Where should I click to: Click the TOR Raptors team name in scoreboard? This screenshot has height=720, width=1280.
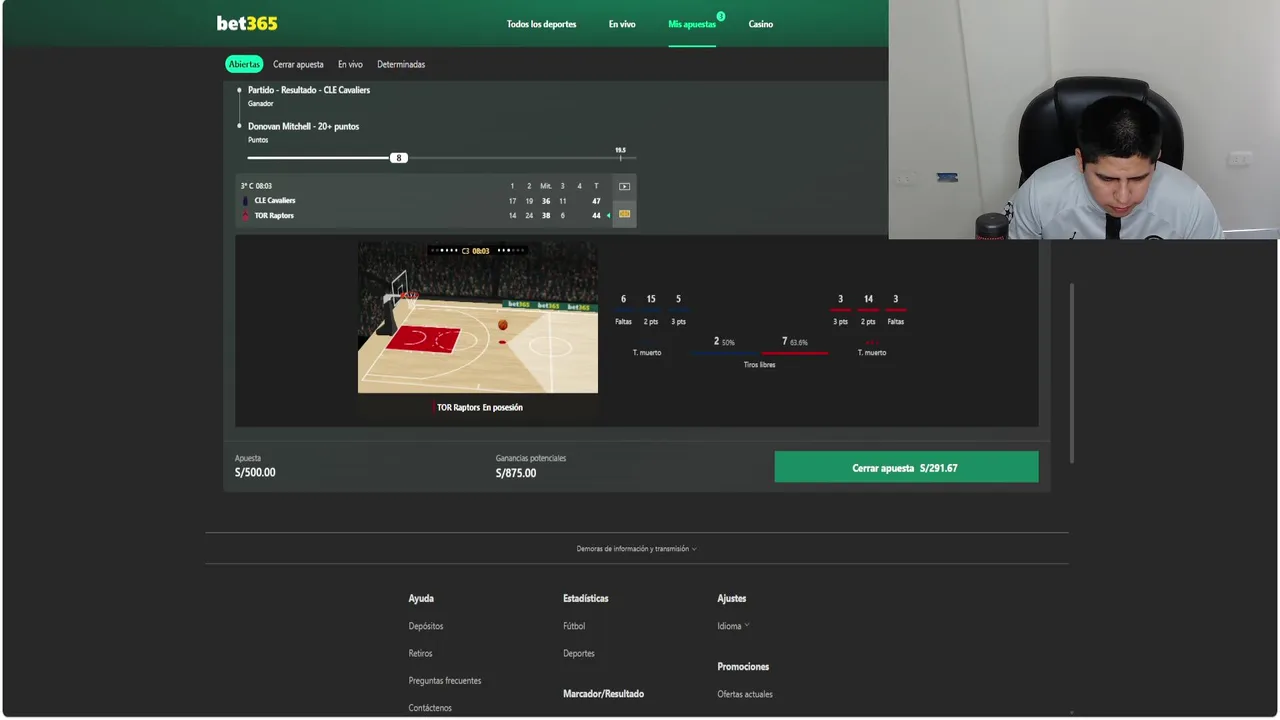point(274,215)
